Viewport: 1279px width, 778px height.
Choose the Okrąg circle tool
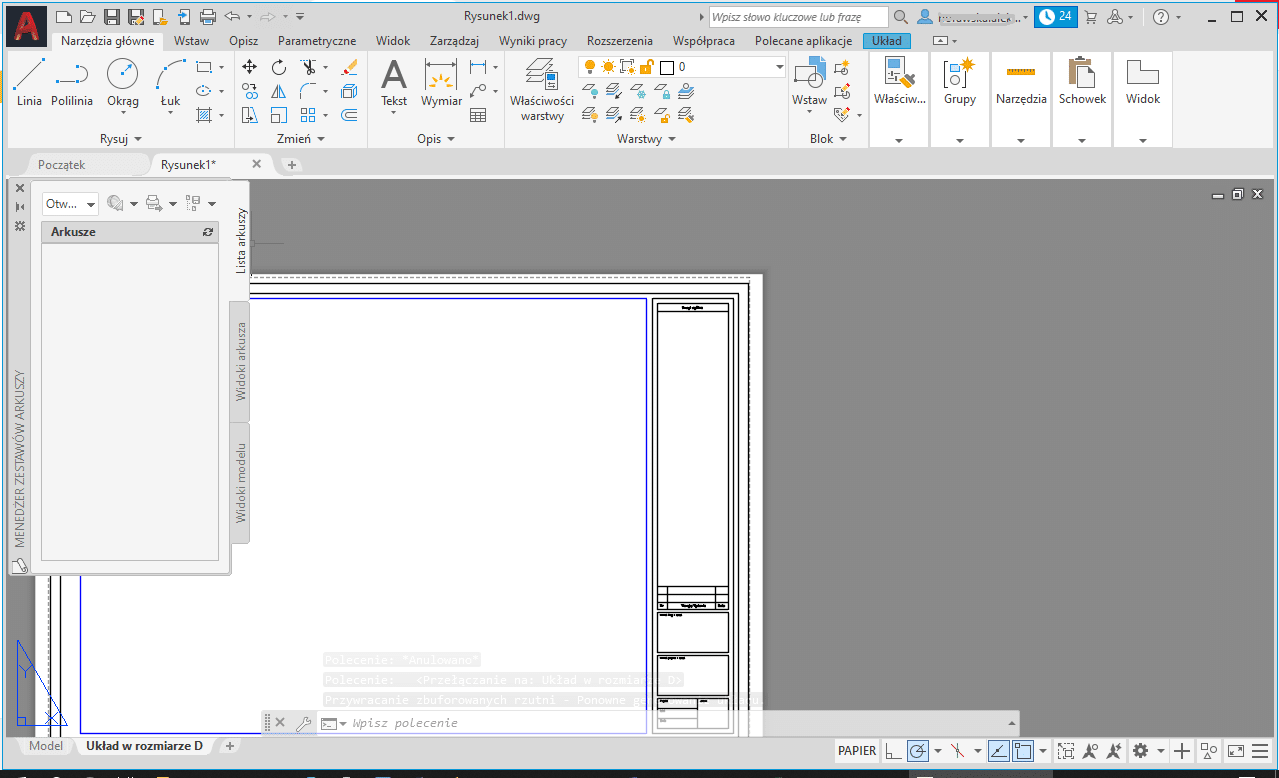[123, 82]
